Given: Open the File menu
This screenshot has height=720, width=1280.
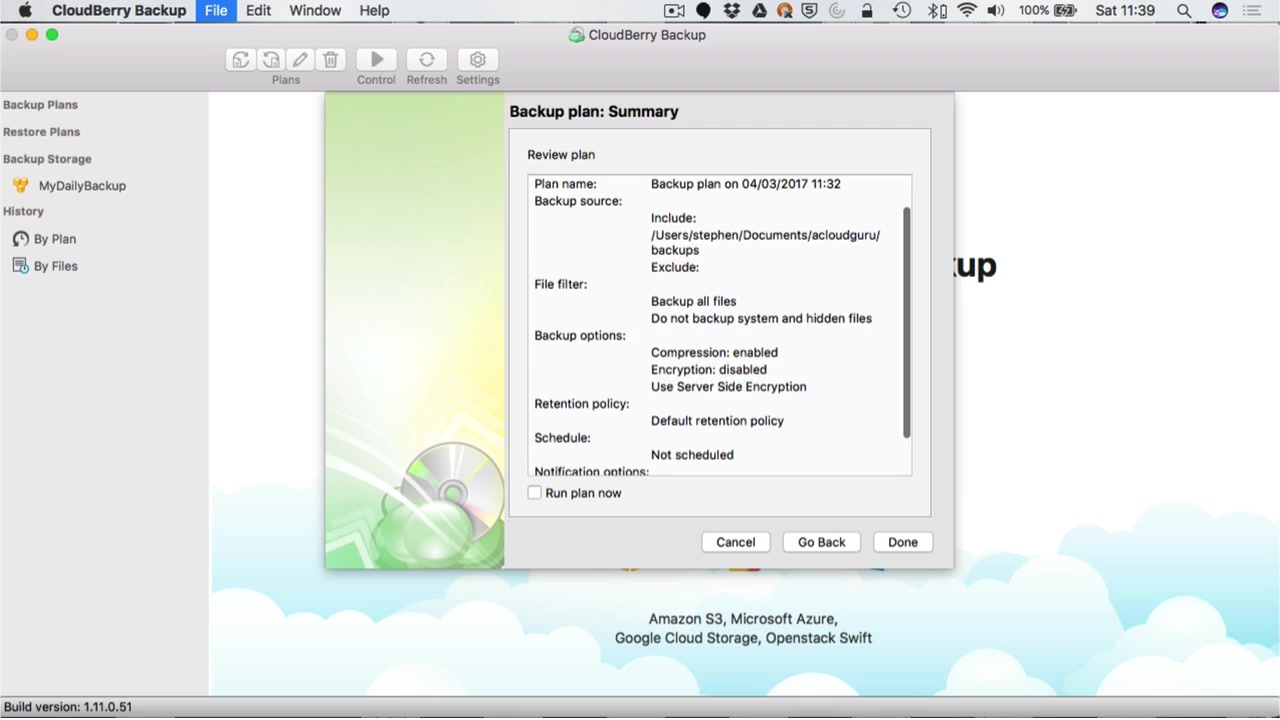Looking at the screenshot, I should coord(216,11).
